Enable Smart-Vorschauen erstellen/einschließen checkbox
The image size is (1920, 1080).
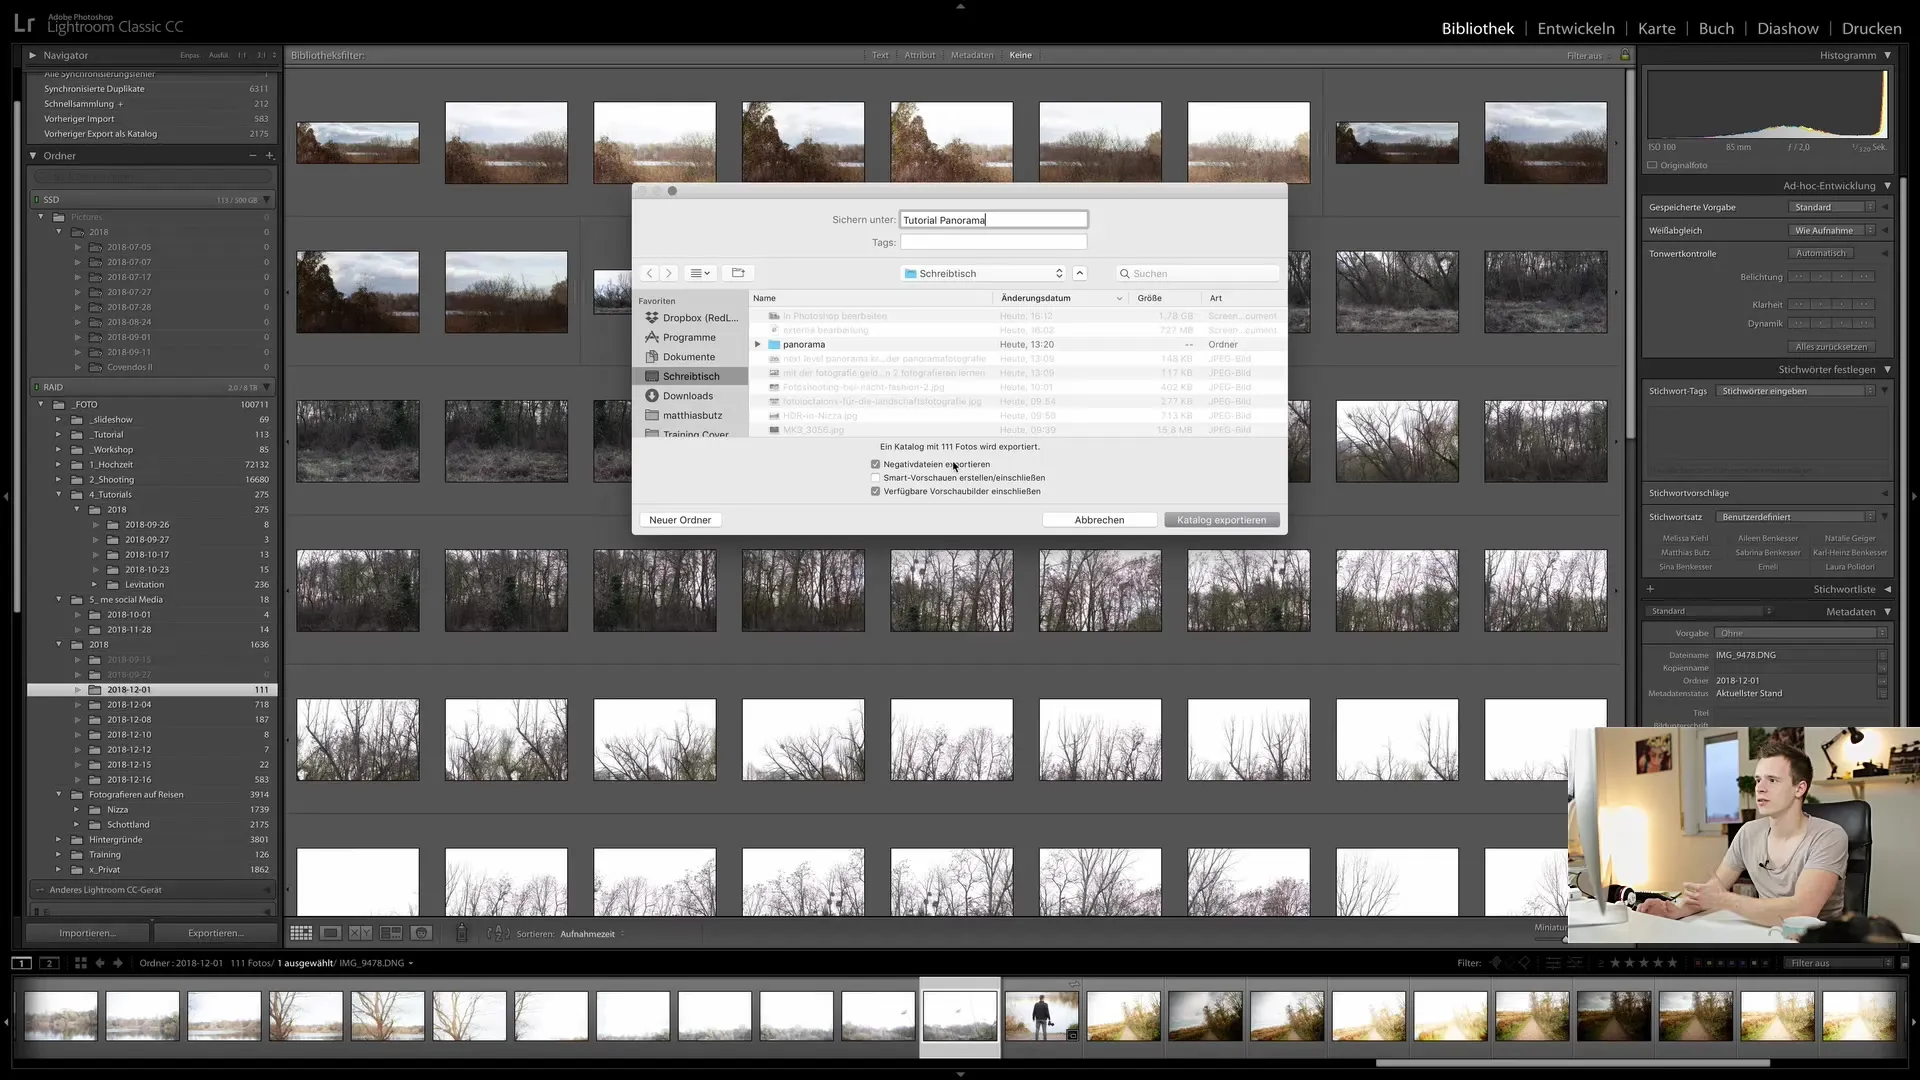click(876, 478)
